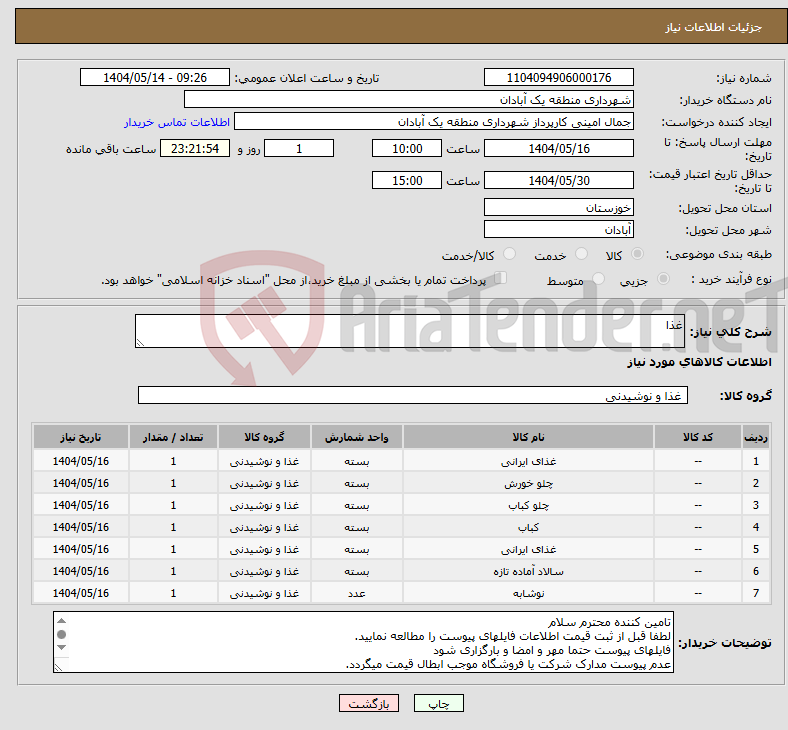Select the متوسط purchase type radio
Viewport: 788px width, 730px height.
(x=598, y=278)
